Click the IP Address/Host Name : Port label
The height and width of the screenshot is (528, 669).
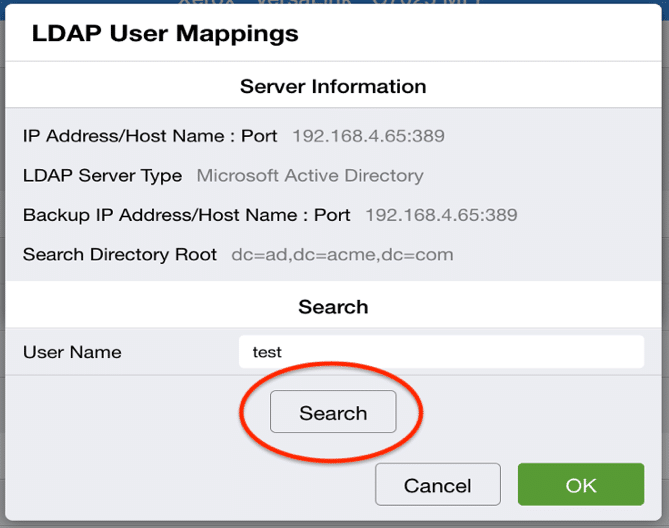point(150,136)
